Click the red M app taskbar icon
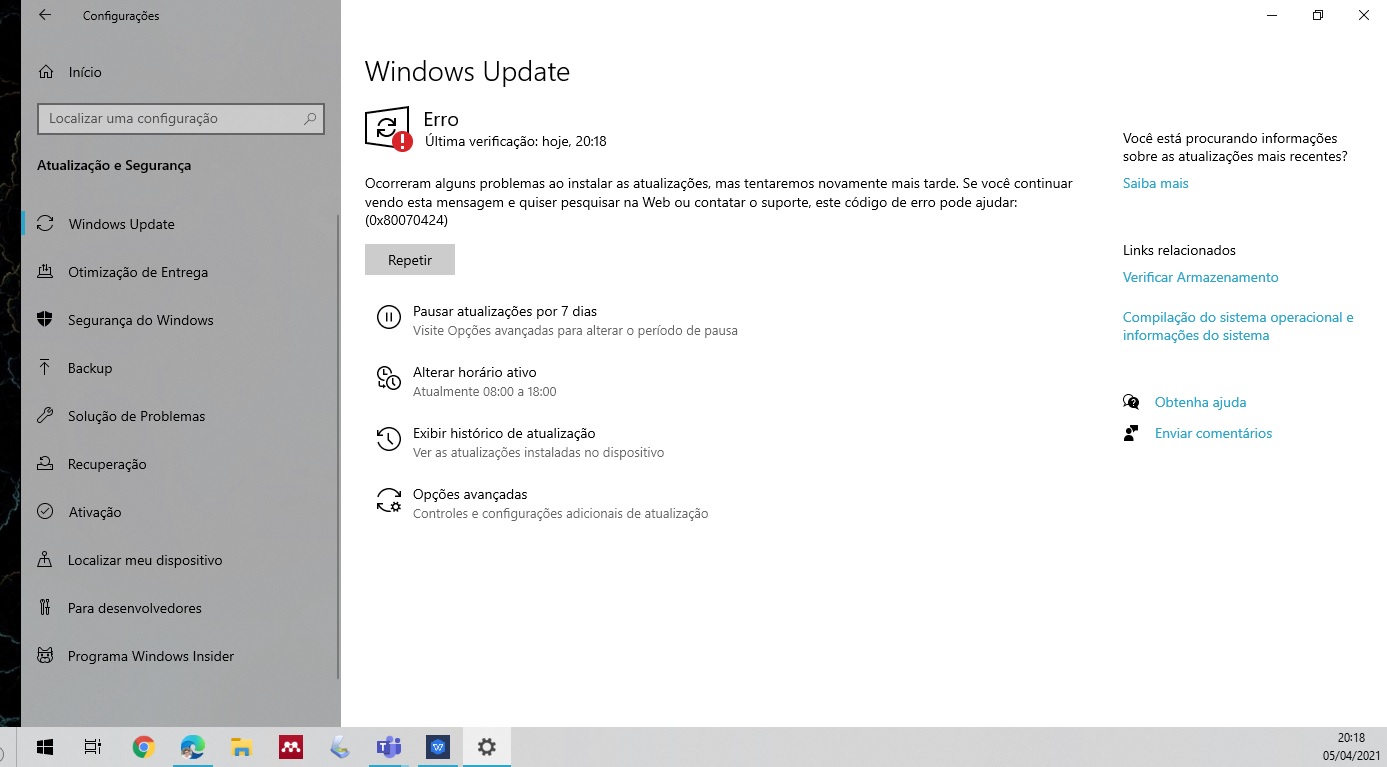This screenshot has height=767, width=1387. [x=290, y=747]
